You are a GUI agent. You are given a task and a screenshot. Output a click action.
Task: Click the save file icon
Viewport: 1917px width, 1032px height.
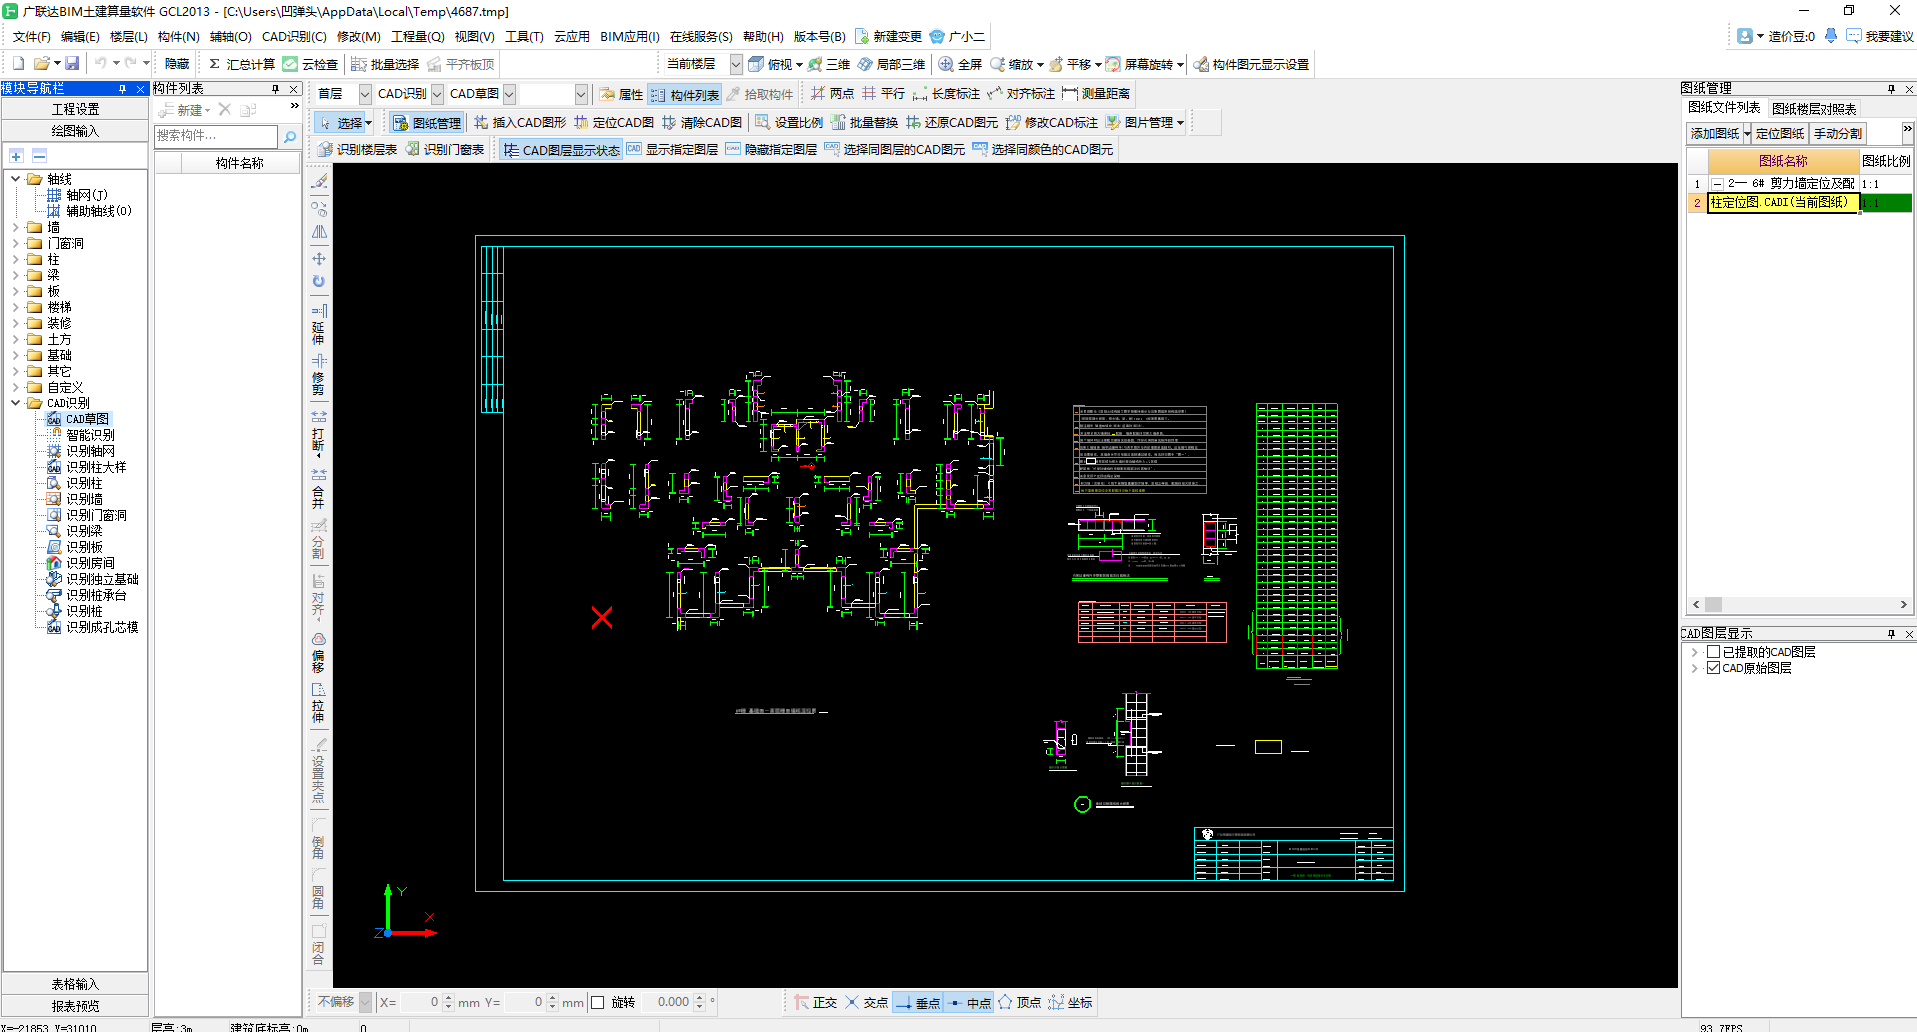pyautogui.click(x=72, y=64)
